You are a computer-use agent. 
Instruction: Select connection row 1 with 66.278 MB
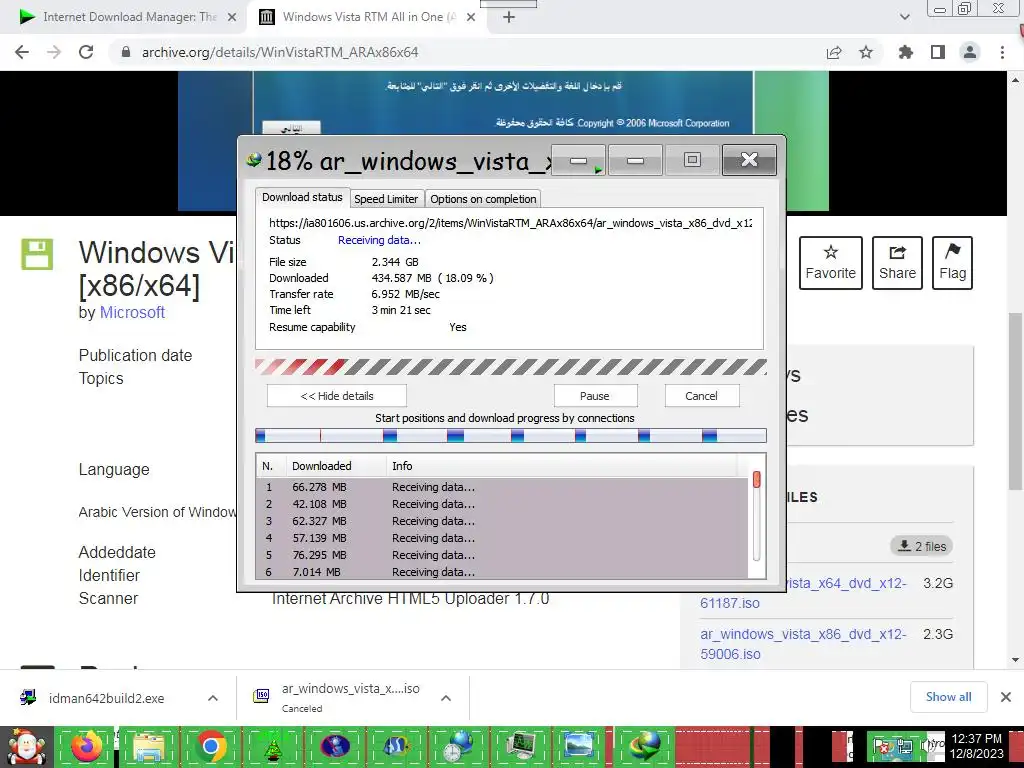[502, 487]
